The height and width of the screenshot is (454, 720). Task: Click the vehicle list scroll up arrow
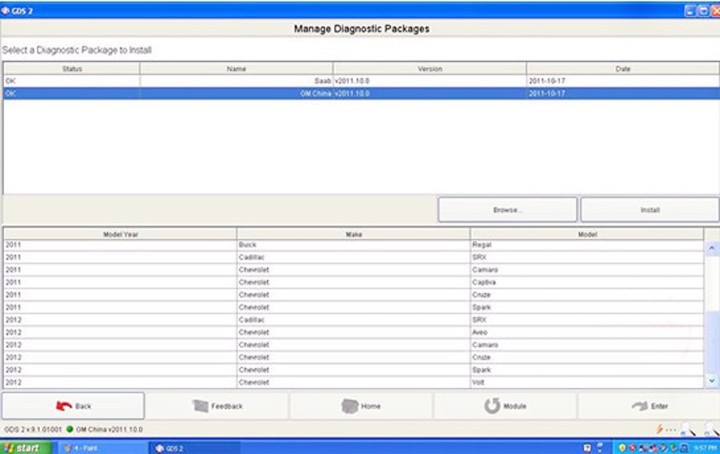pos(712,248)
